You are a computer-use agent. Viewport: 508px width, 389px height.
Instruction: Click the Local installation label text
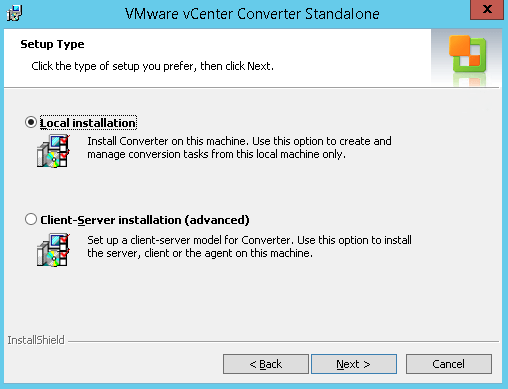tap(88, 123)
